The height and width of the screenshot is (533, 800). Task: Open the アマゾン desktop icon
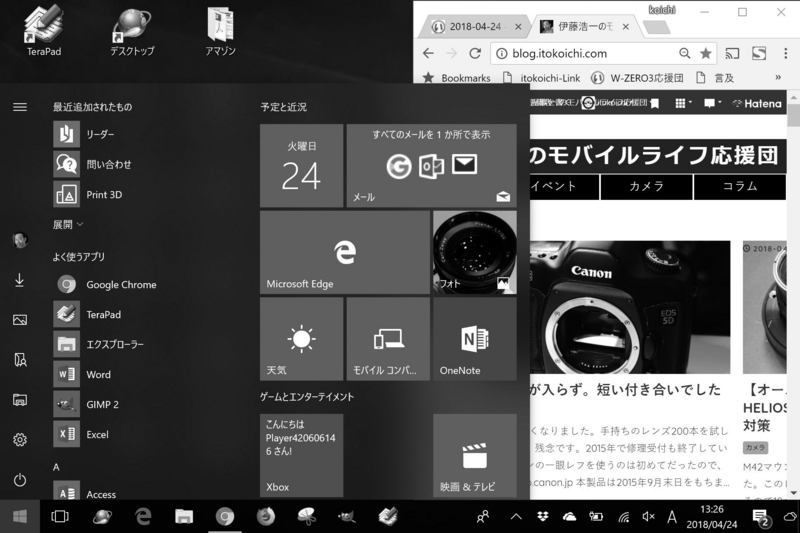click(220, 31)
